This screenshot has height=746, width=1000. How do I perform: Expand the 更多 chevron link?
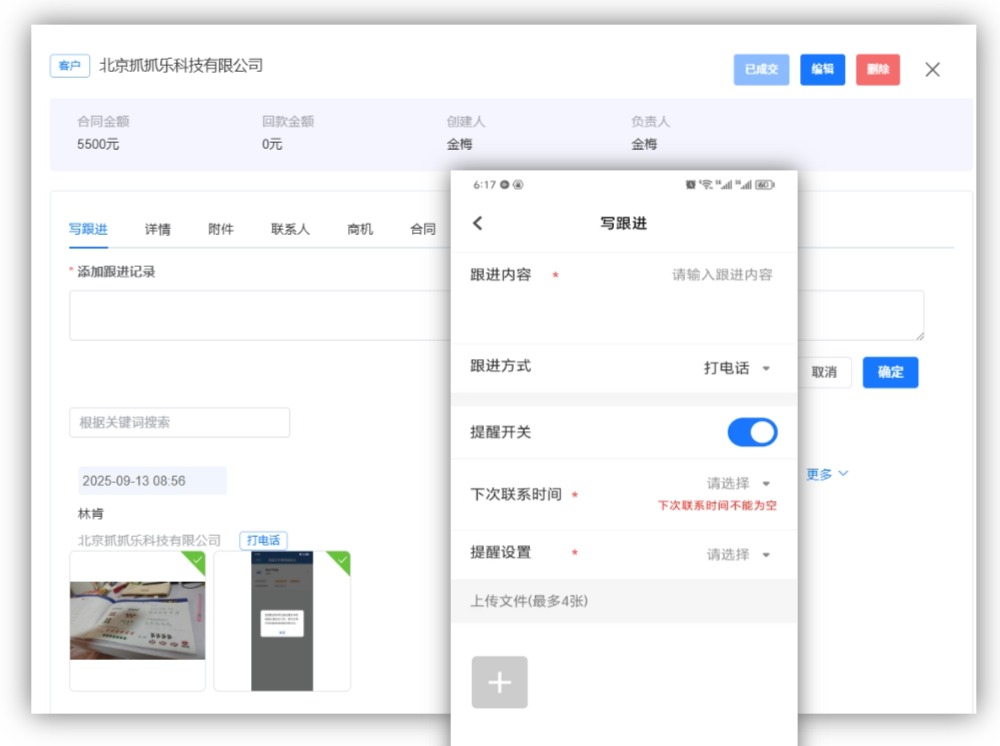(827, 474)
